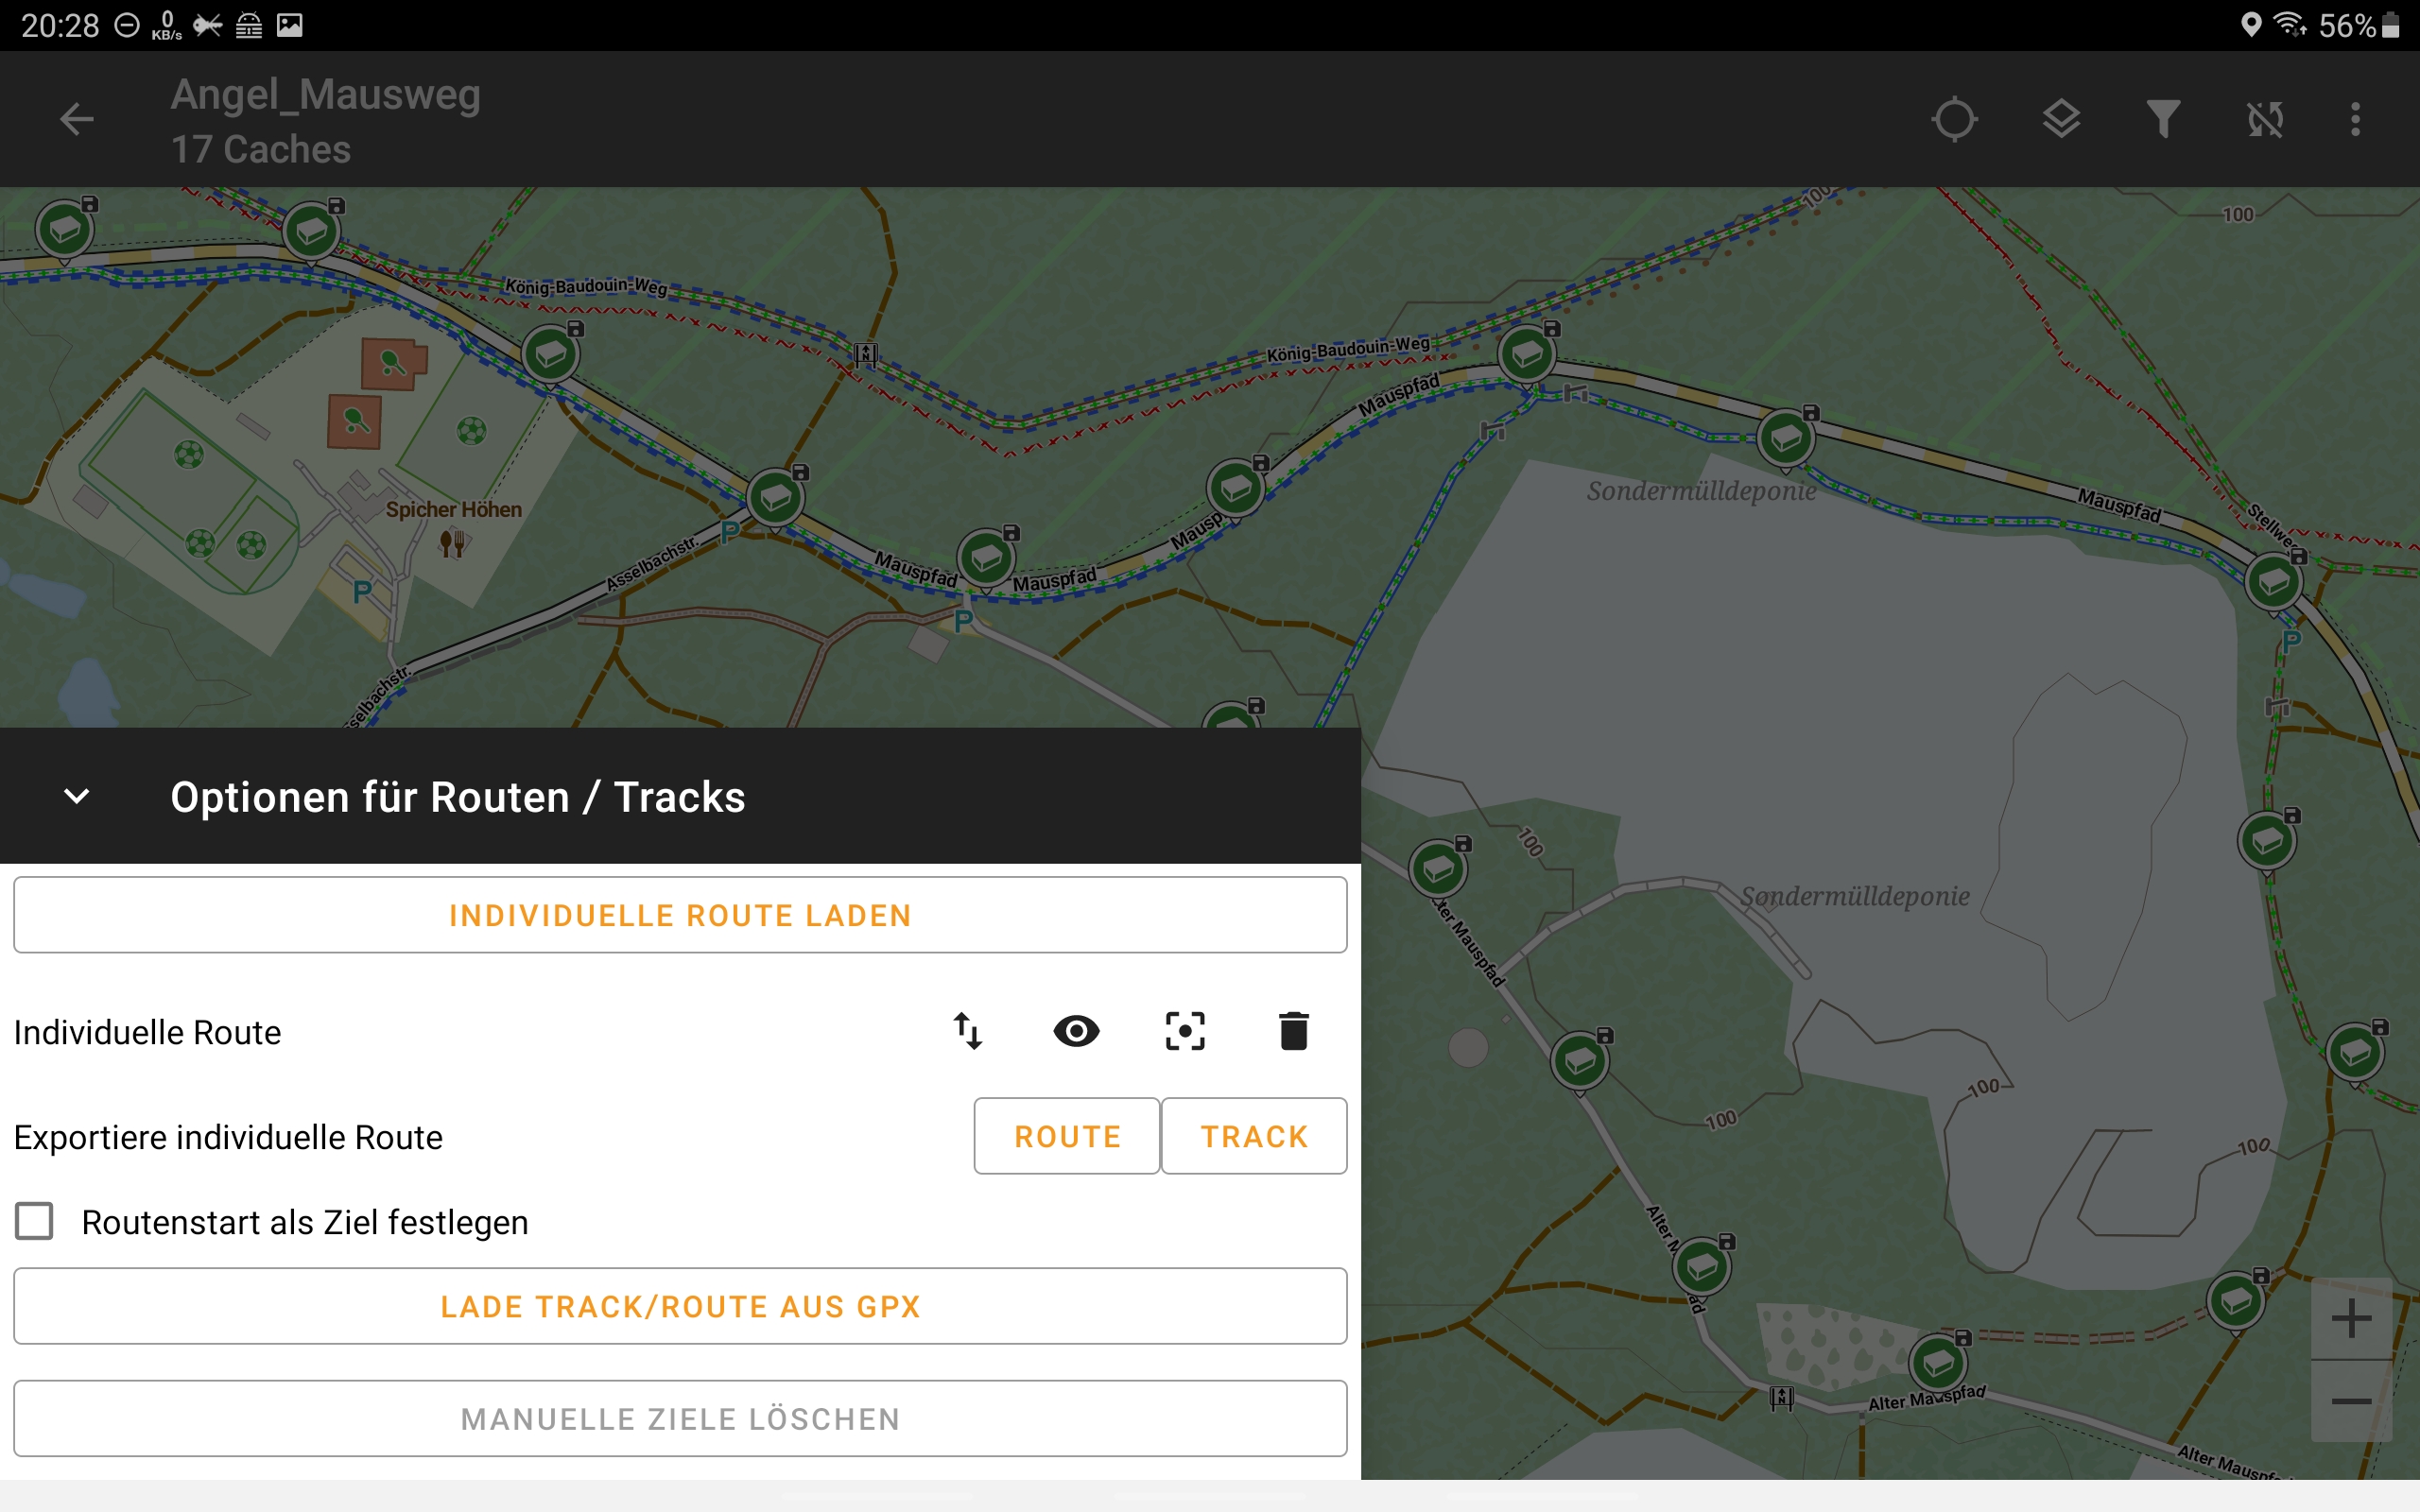
Task: Open the geocache filter
Action: [2162, 119]
